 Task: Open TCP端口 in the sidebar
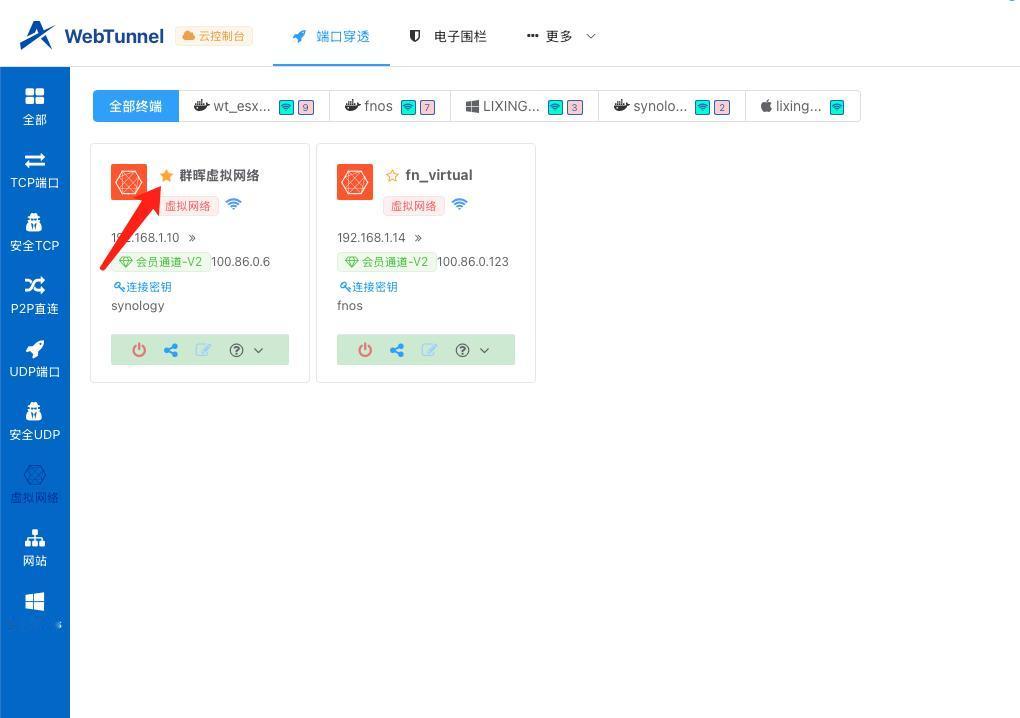click(x=34, y=170)
